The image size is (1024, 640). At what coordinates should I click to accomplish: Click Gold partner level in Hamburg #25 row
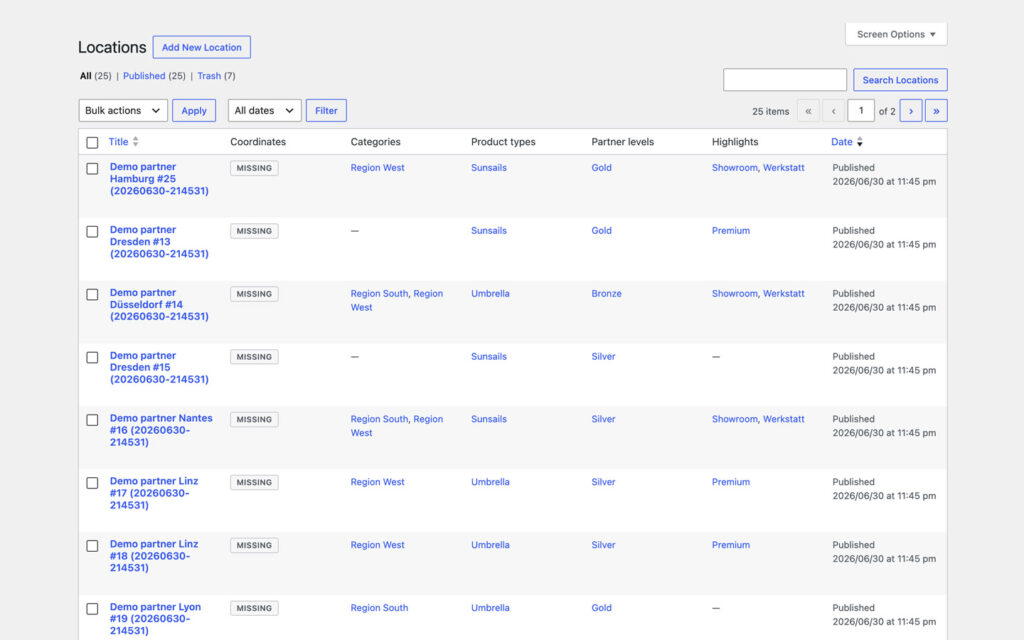601,168
